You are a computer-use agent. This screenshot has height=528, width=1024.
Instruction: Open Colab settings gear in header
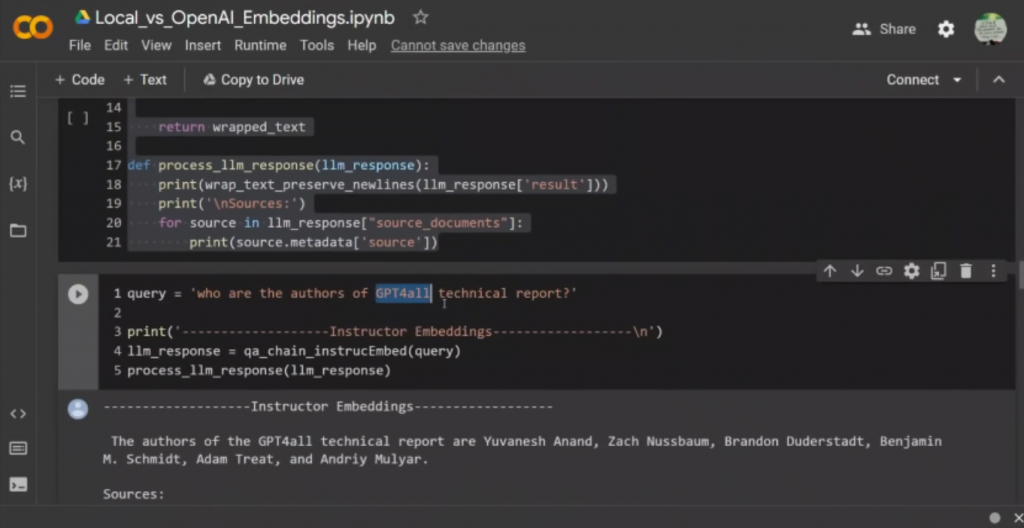pos(946,29)
